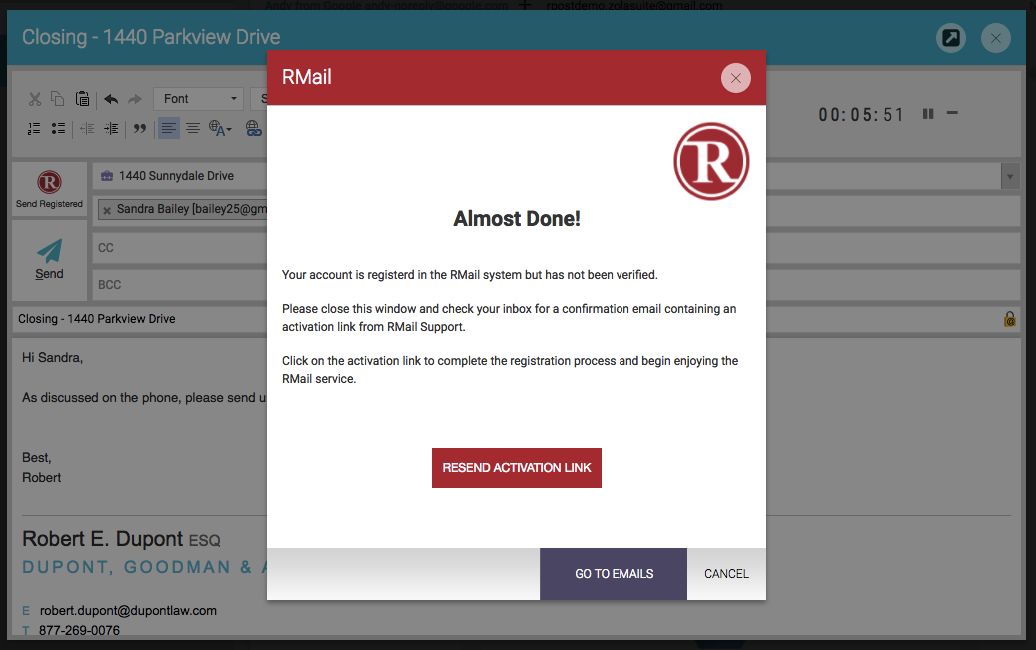Click the Undo arrow icon
The image size is (1036, 650).
111,99
